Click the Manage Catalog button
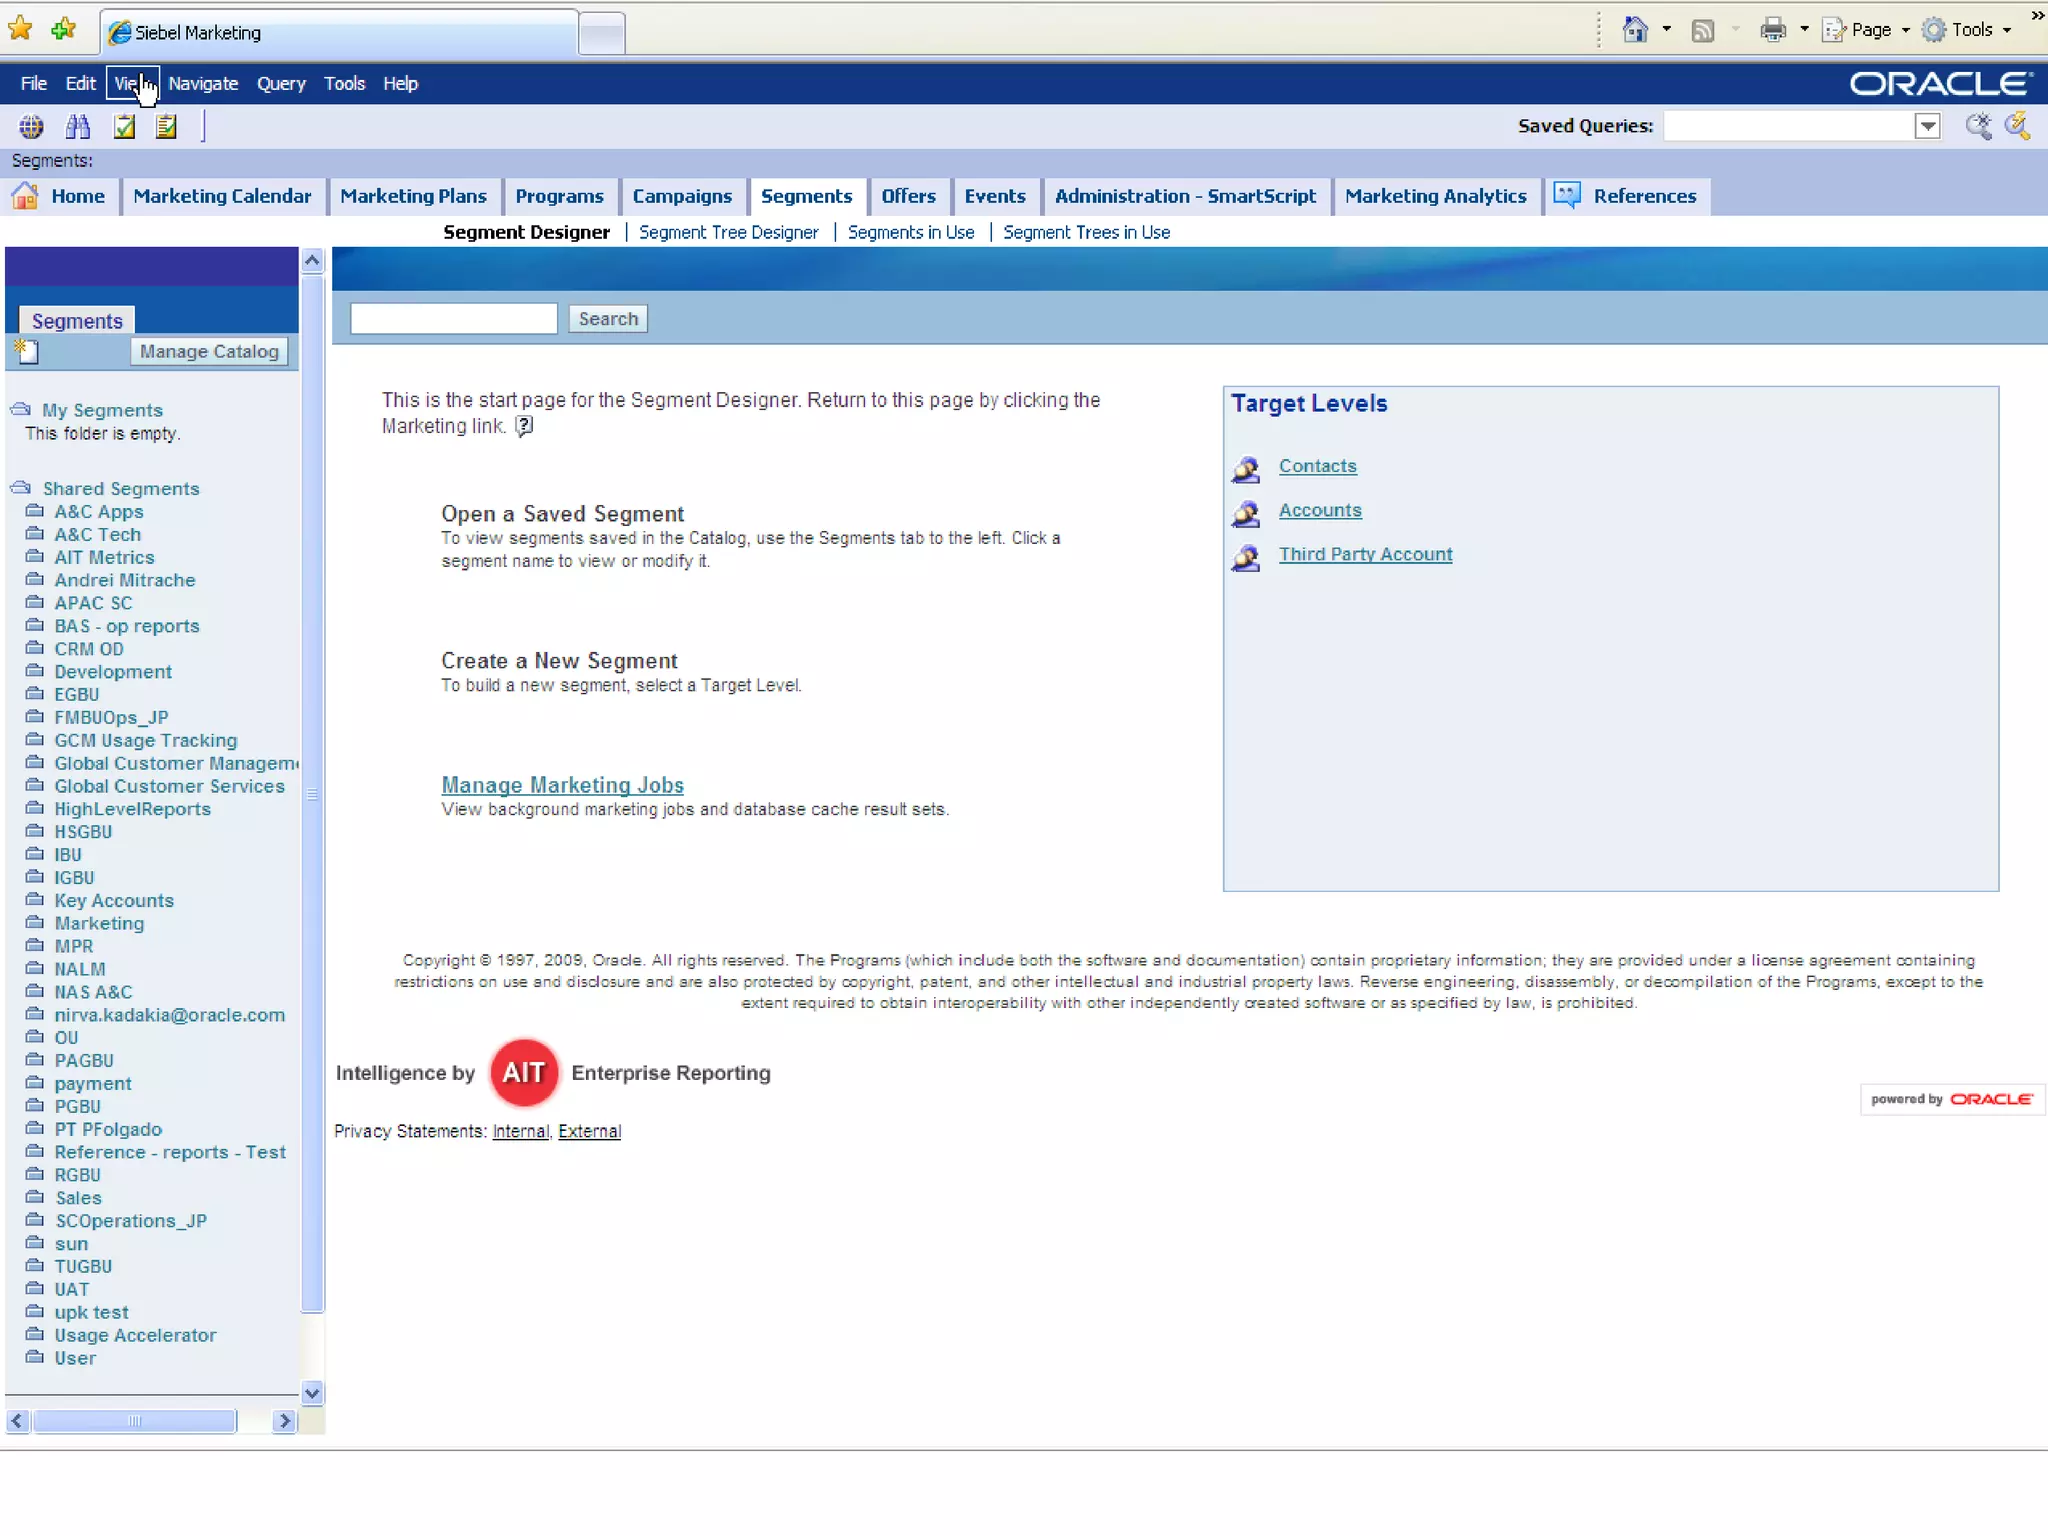2048x1536 pixels. [x=209, y=351]
